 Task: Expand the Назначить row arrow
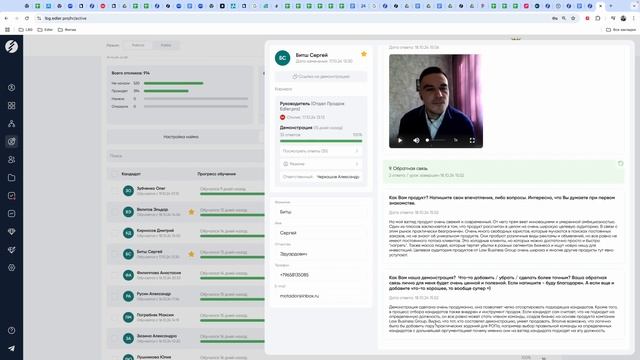(357, 164)
